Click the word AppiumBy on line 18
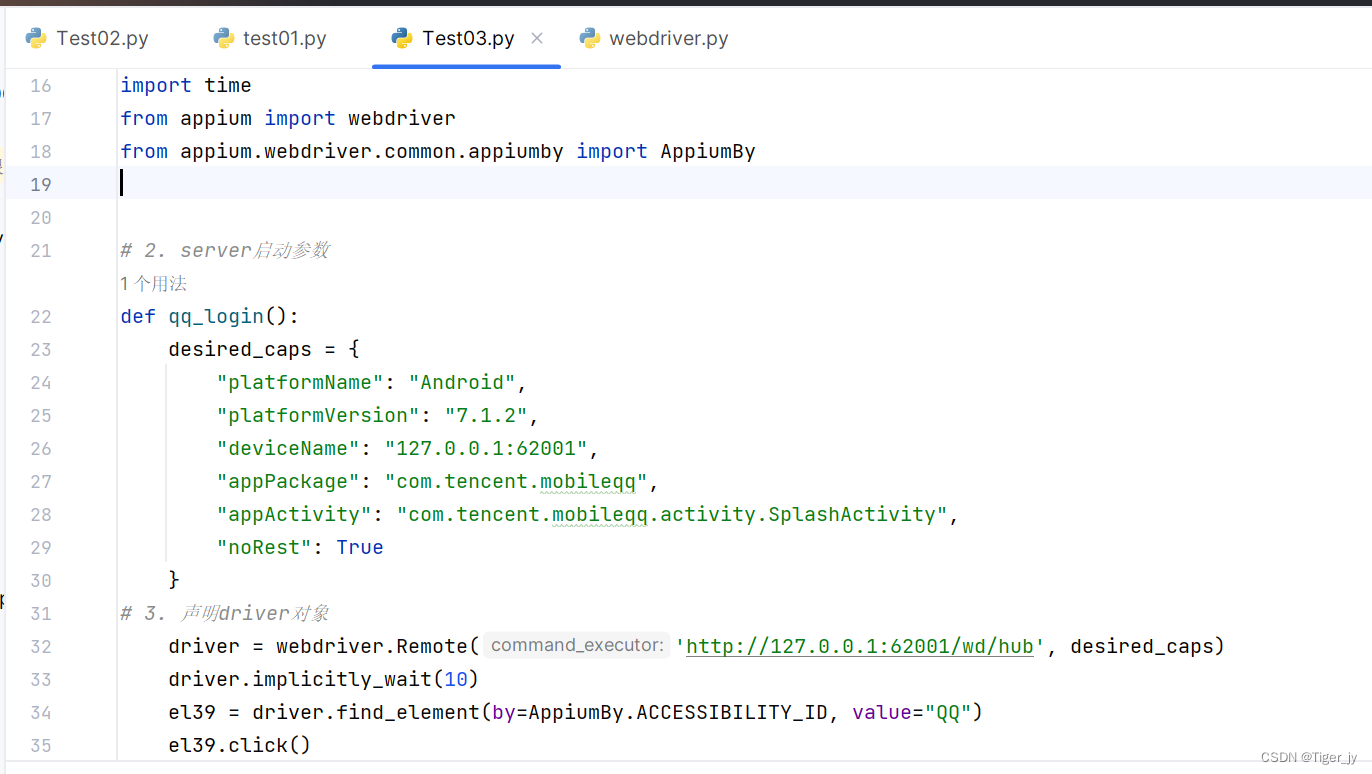This screenshot has height=774, width=1372. click(x=707, y=151)
